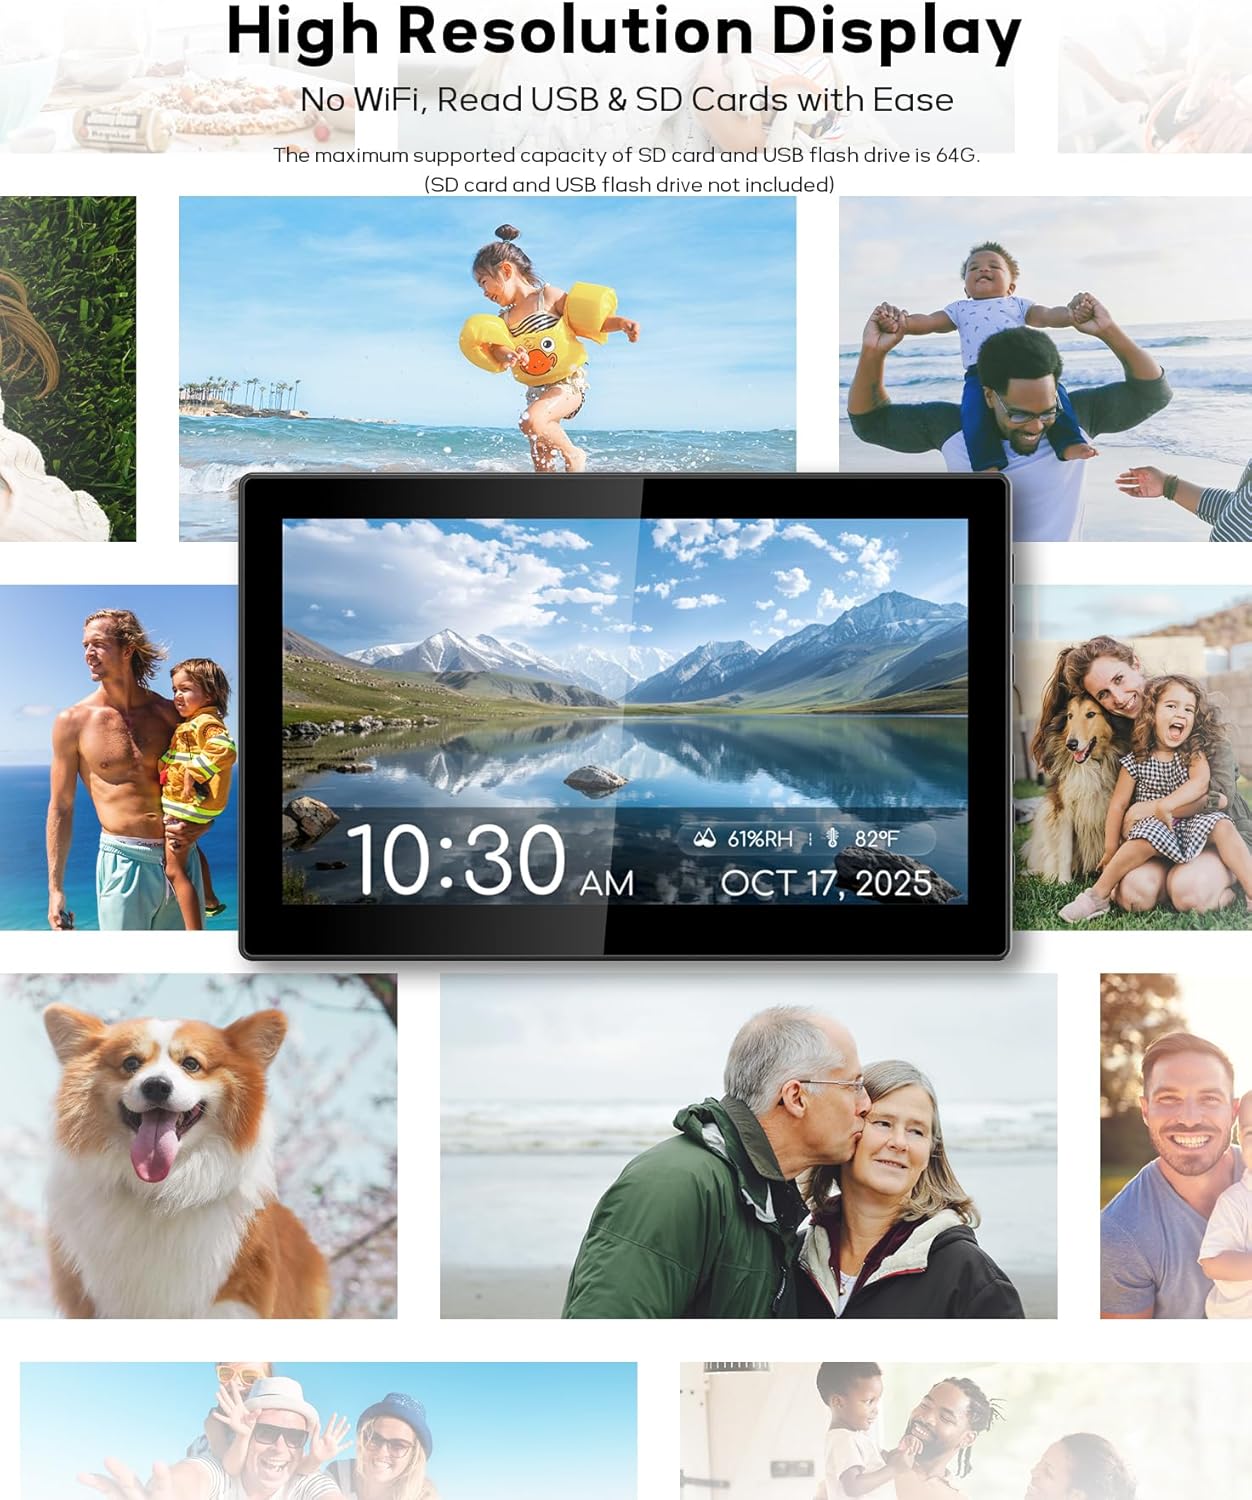This screenshot has width=1252, height=1500.
Task: Click the SD card disclaimer line
Action: pyautogui.click(x=628, y=183)
